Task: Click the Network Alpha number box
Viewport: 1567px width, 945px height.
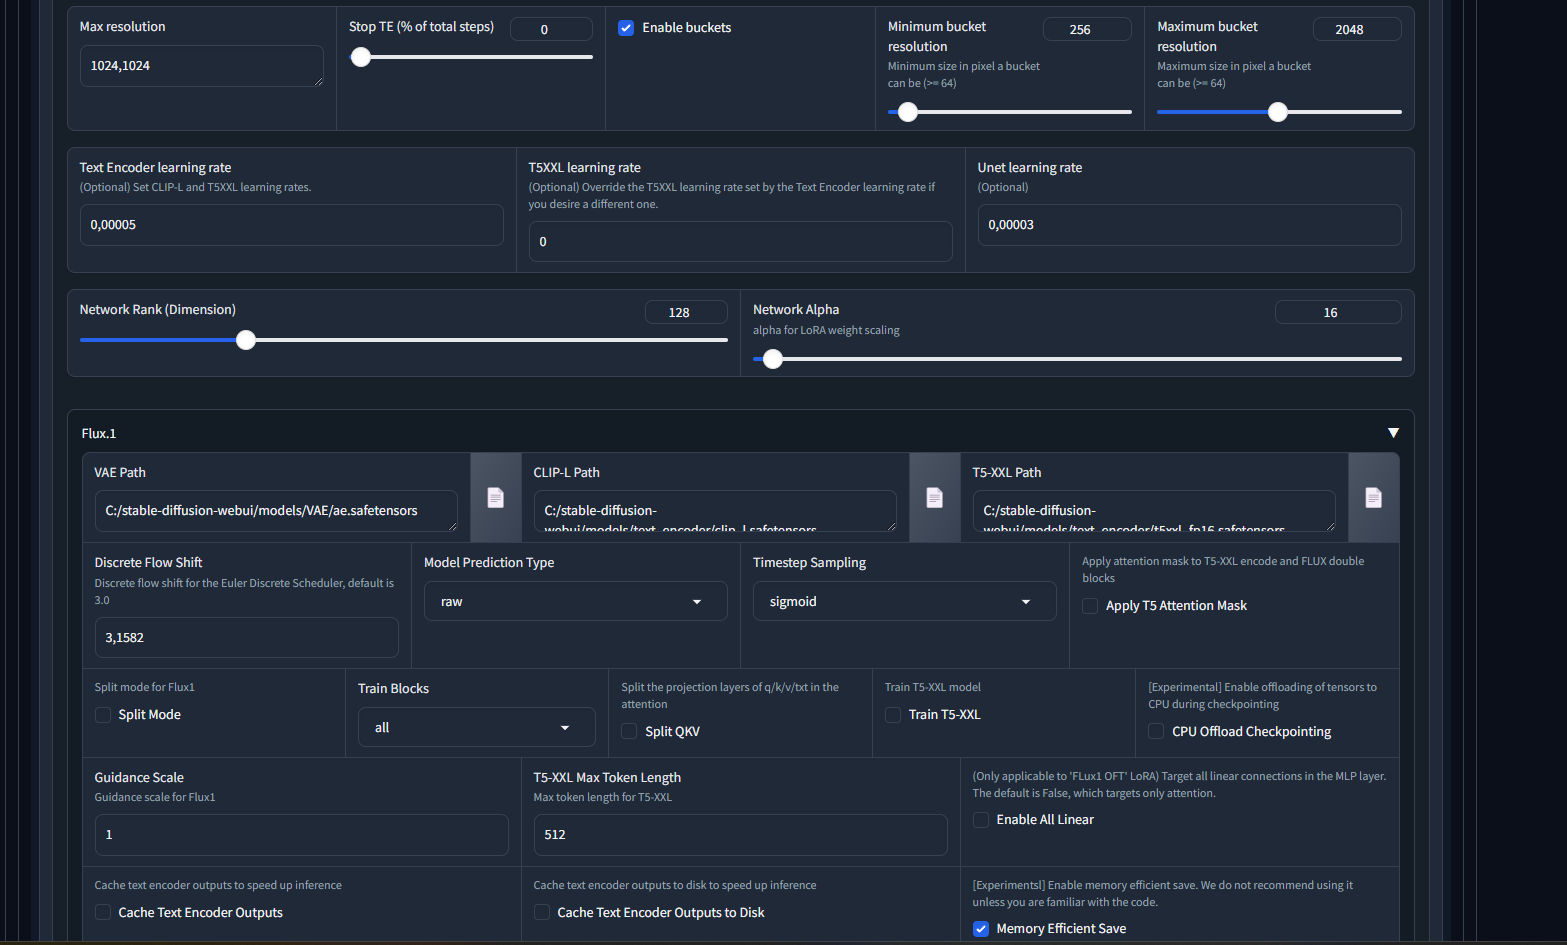Action: [1338, 312]
